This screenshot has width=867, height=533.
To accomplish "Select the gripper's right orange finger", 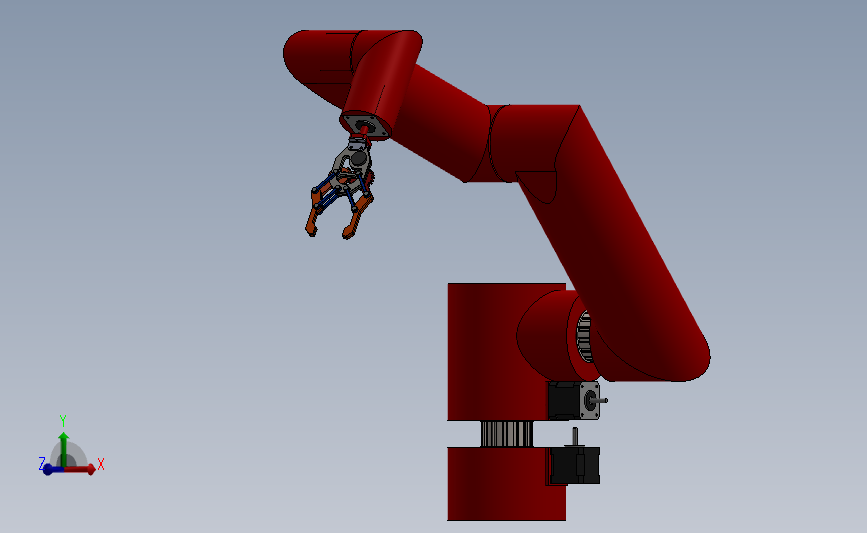I will [x=357, y=217].
